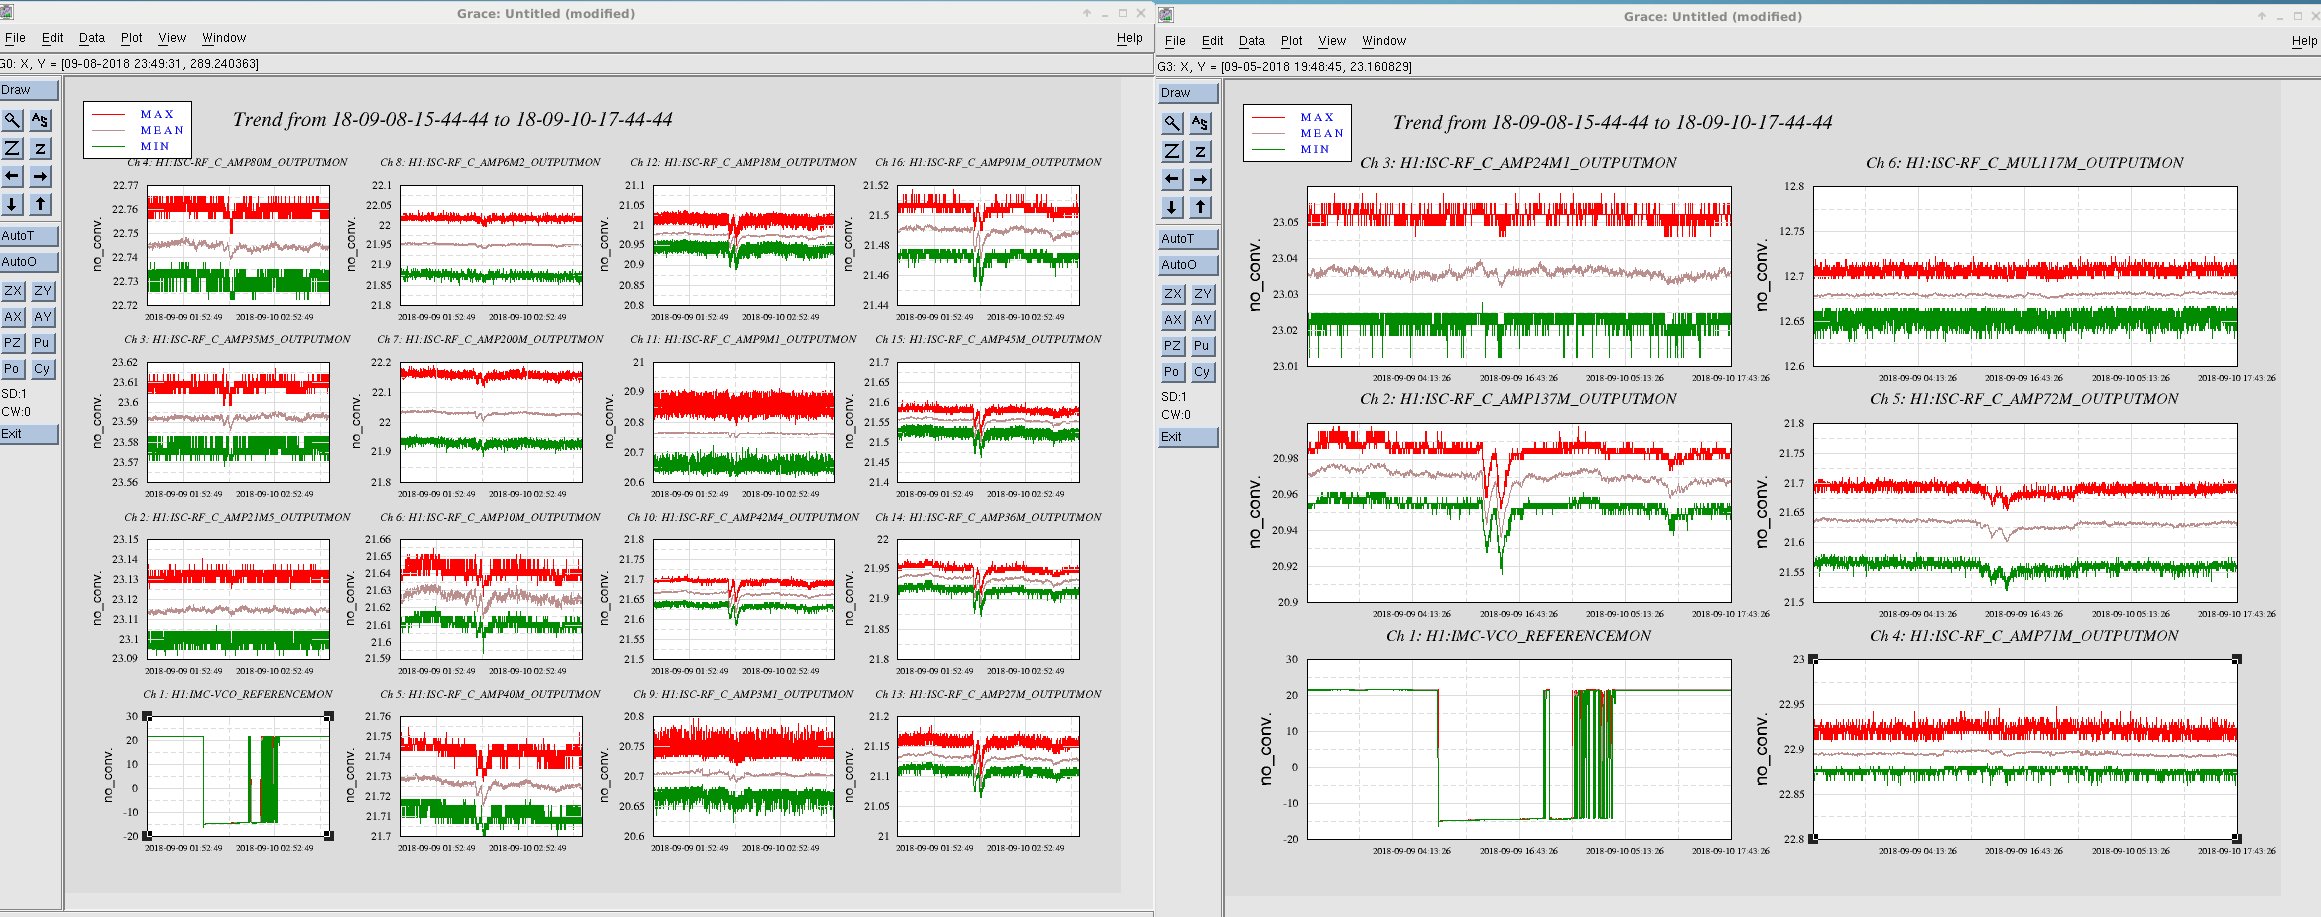
Task: Select the AMP137M_OUTPUTMON graph in right window
Action: click(1519, 512)
